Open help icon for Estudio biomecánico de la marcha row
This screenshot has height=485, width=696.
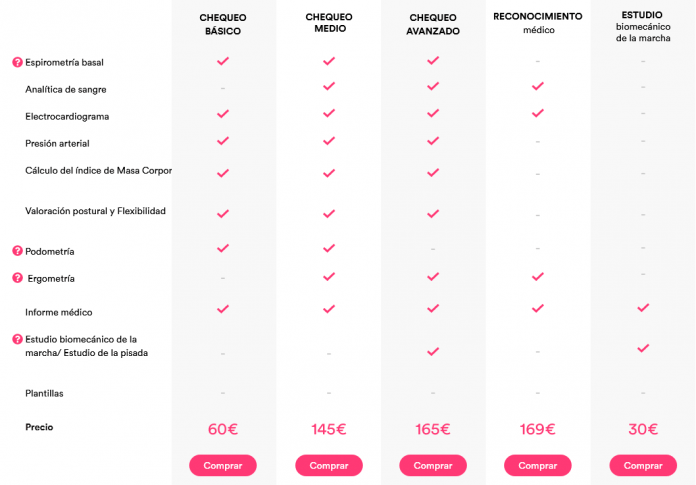17,339
